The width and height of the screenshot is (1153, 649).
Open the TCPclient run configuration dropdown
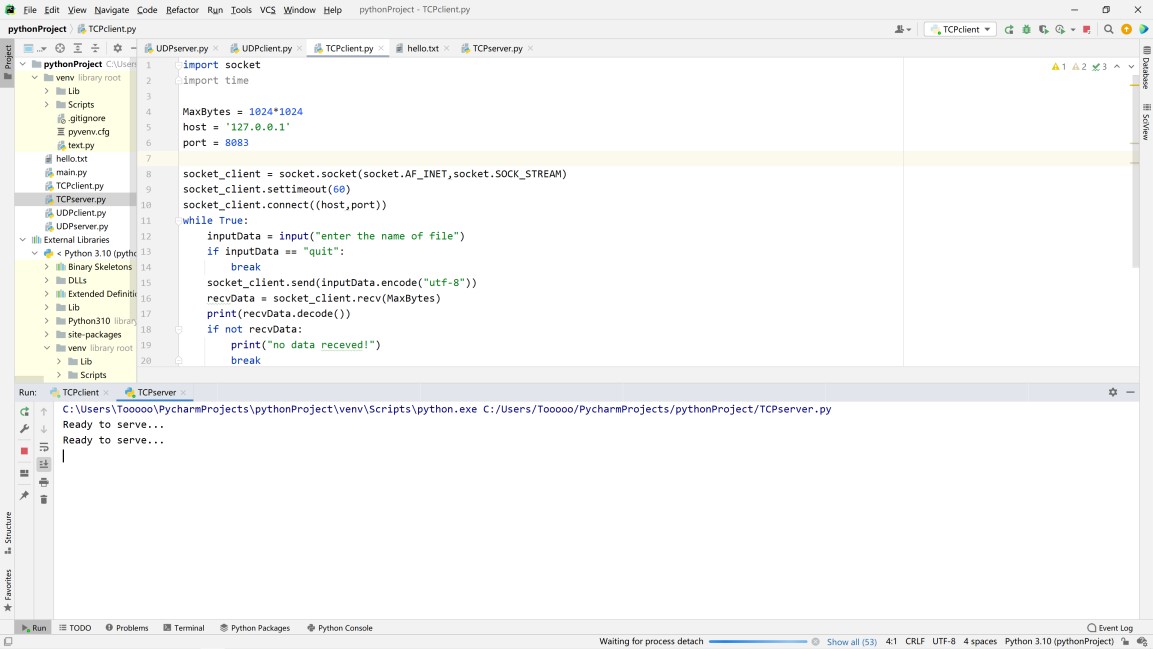959,29
